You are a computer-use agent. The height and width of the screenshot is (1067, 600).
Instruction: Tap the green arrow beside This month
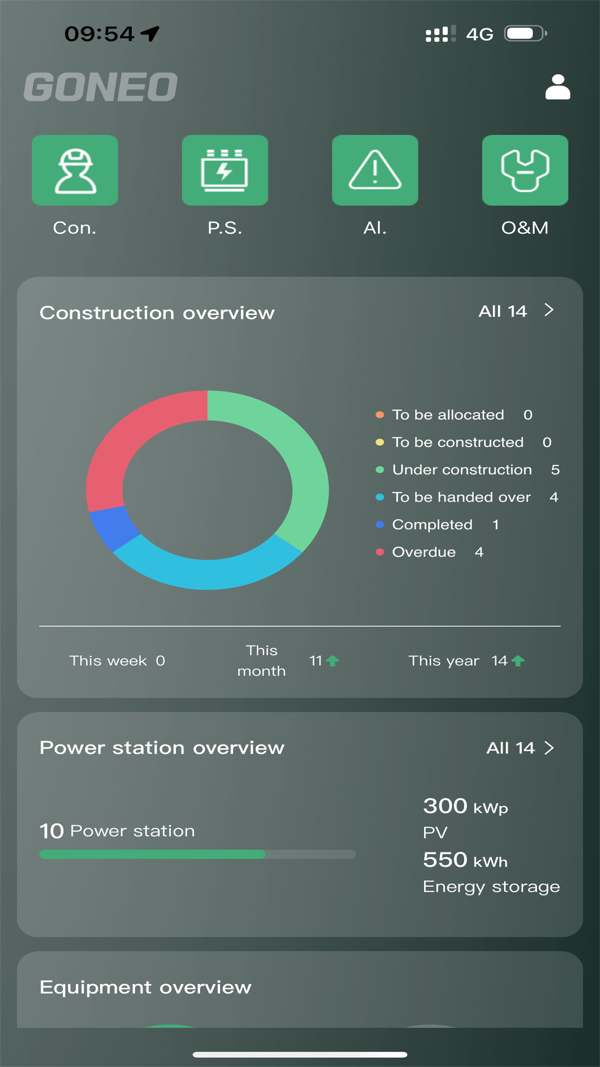[x=332, y=661]
